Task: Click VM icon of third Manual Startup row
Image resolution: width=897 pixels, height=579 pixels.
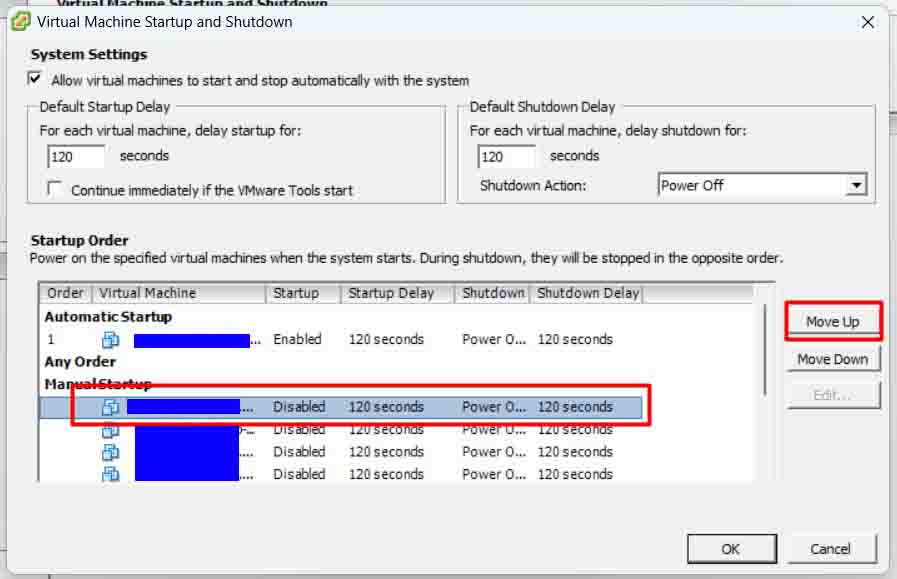Action: pos(110,452)
